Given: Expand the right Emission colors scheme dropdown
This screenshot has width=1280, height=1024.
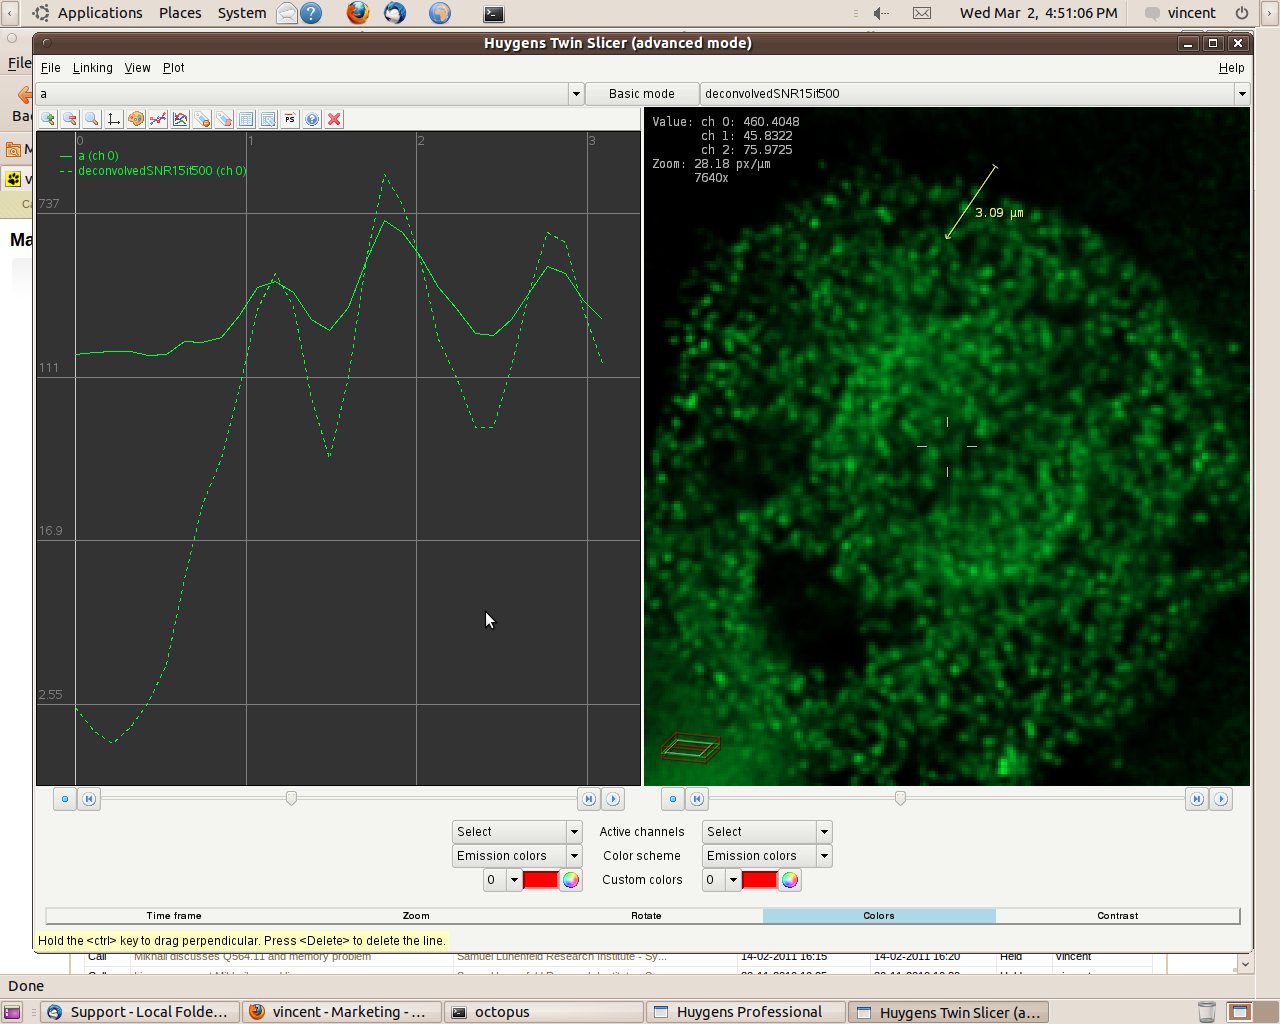Looking at the screenshot, I should (824, 856).
